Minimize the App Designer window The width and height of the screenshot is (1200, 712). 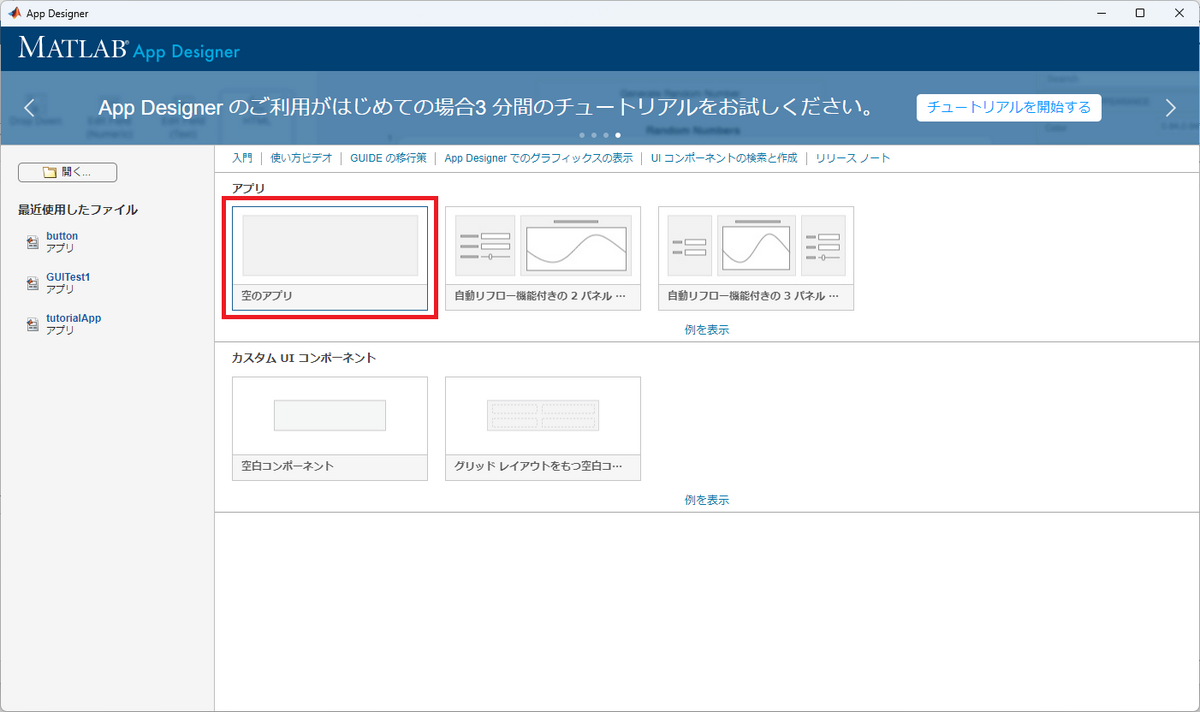[x=1100, y=13]
